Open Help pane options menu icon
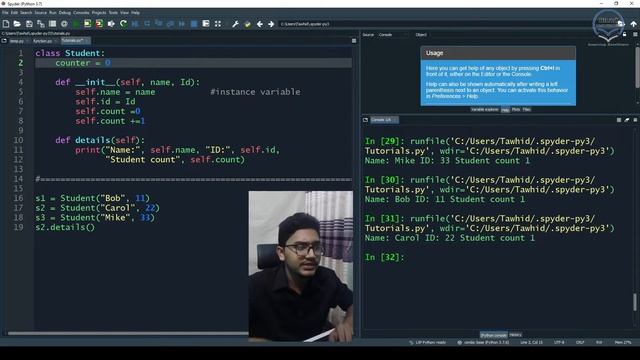 click(635, 35)
